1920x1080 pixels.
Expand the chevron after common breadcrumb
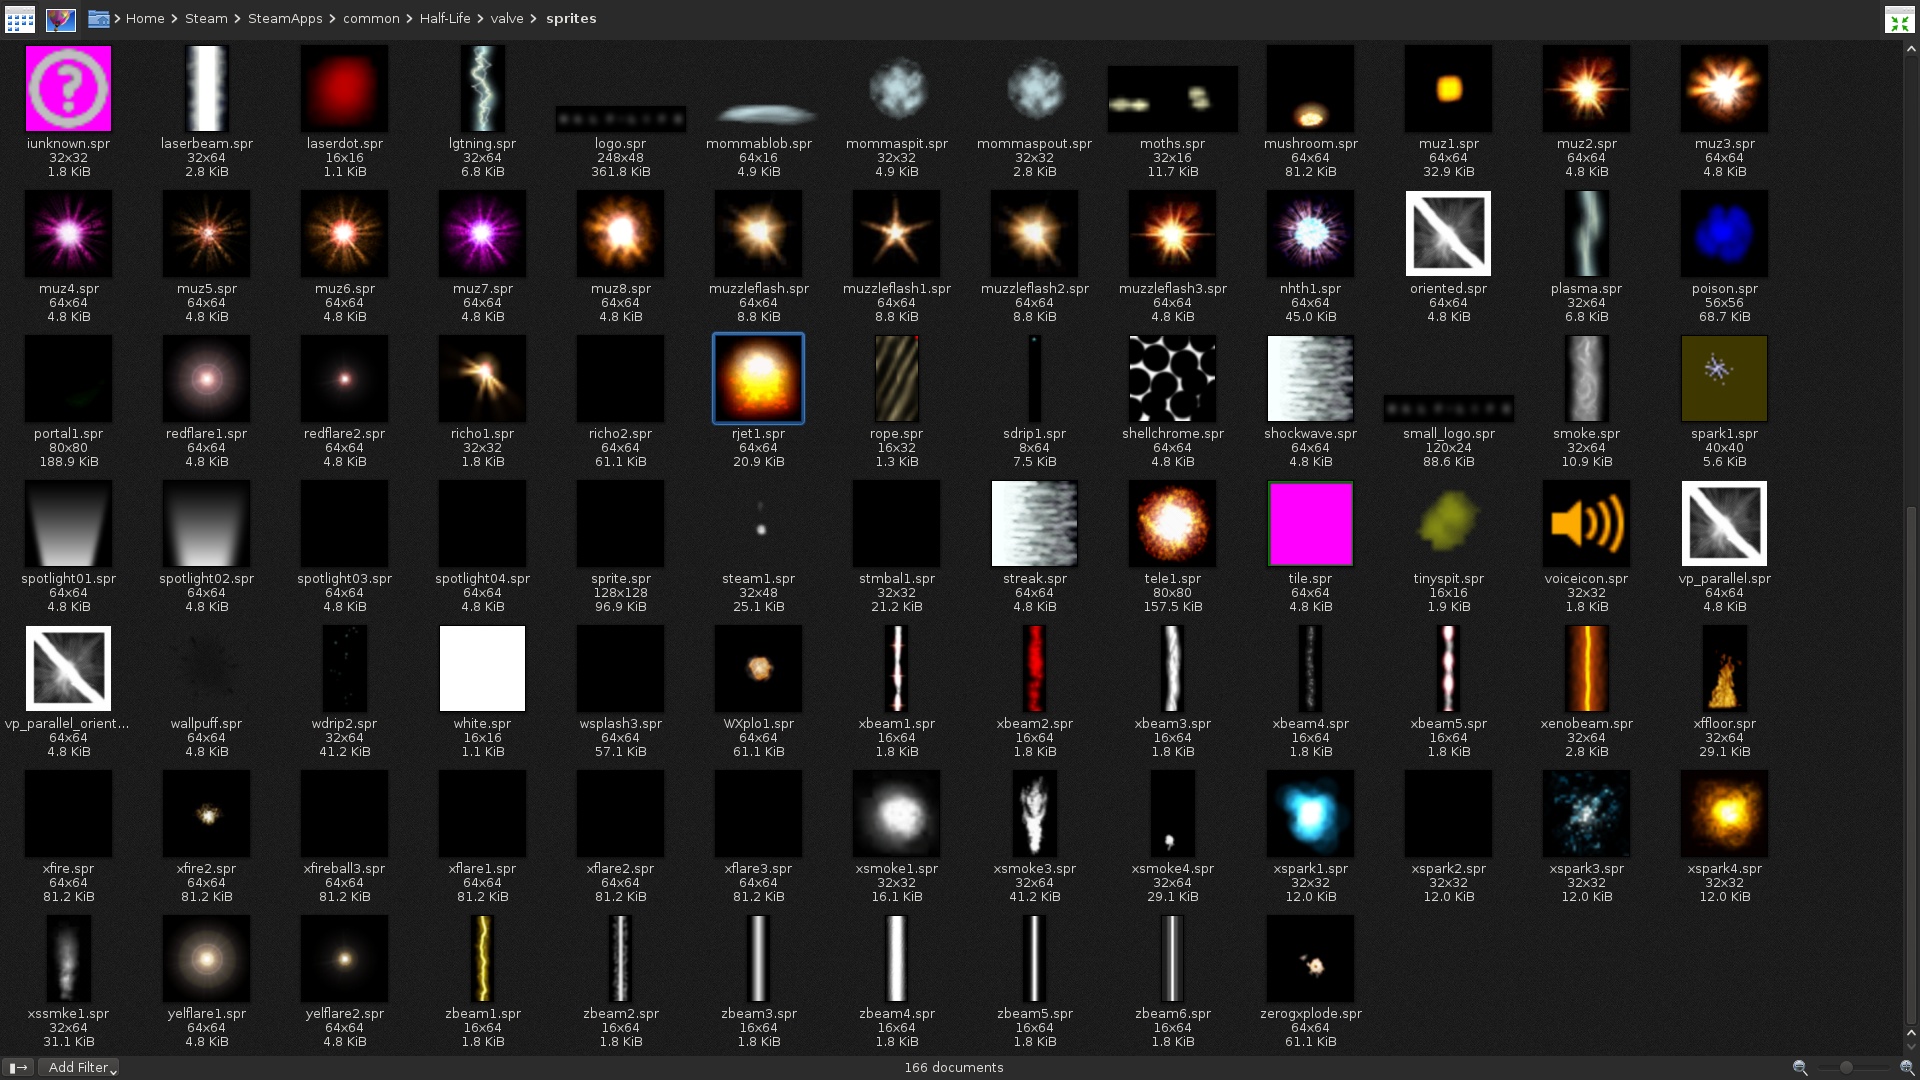click(x=409, y=19)
